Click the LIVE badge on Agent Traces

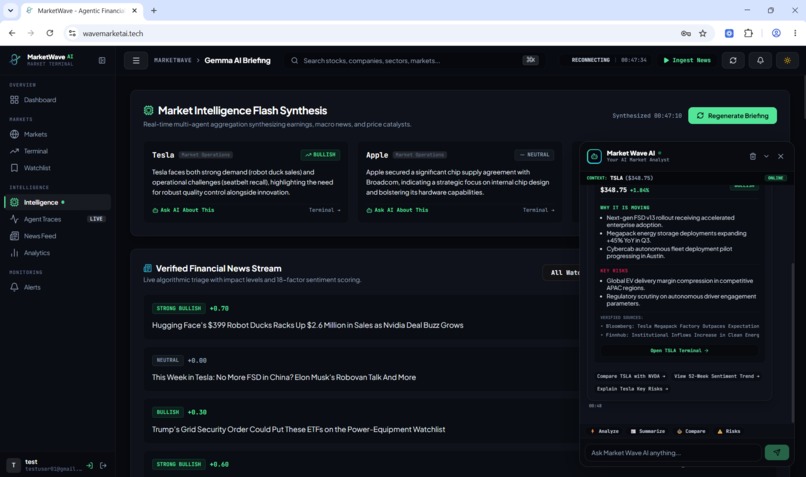click(x=96, y=219)
